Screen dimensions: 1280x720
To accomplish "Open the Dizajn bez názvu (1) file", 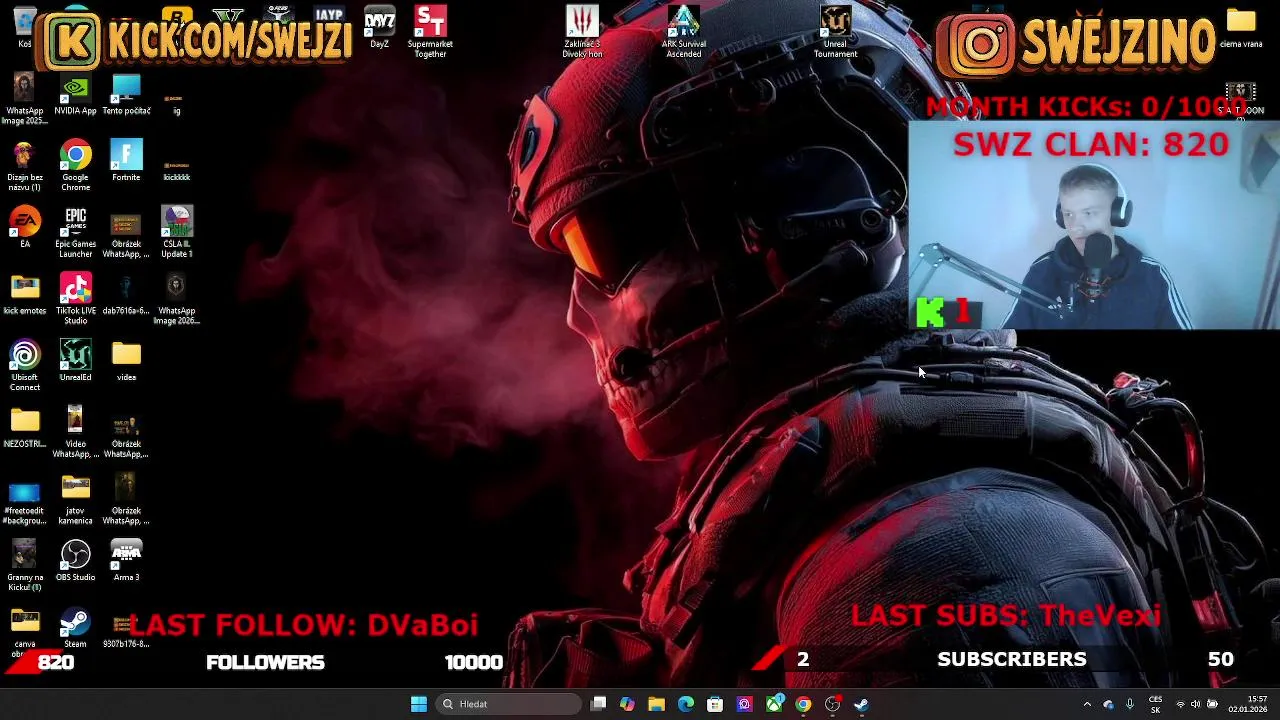I will (24, 165).
